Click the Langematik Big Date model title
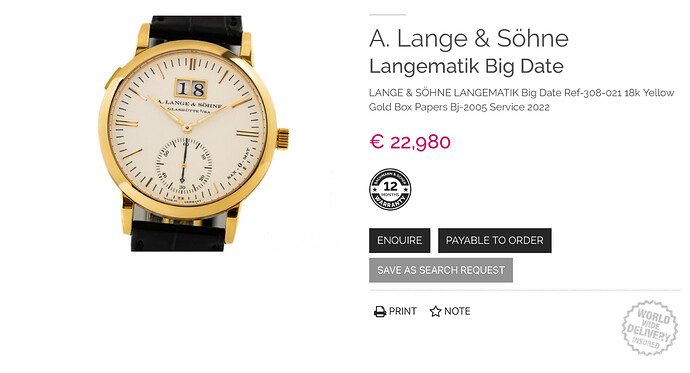690x373 pixels. click(x=466, y=66)
